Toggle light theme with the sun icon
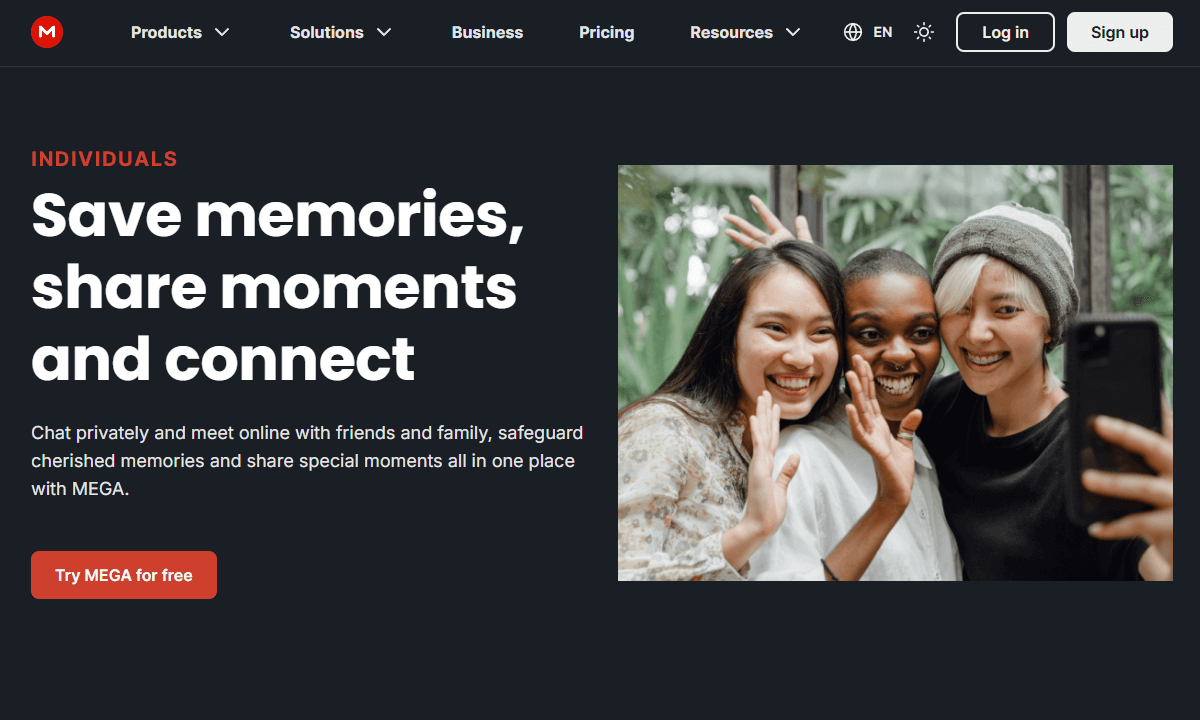This screenshot has width=1200, height=720. click(924, 32)
